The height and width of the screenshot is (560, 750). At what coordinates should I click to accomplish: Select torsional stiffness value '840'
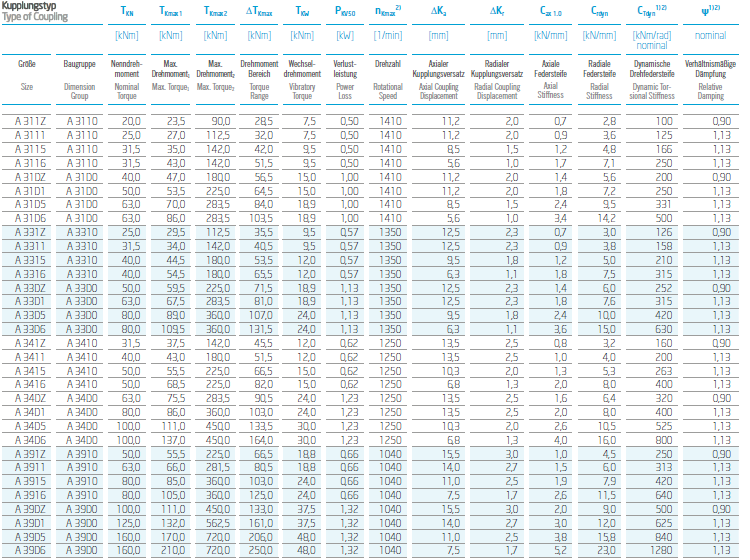click(x=663, y=537)
